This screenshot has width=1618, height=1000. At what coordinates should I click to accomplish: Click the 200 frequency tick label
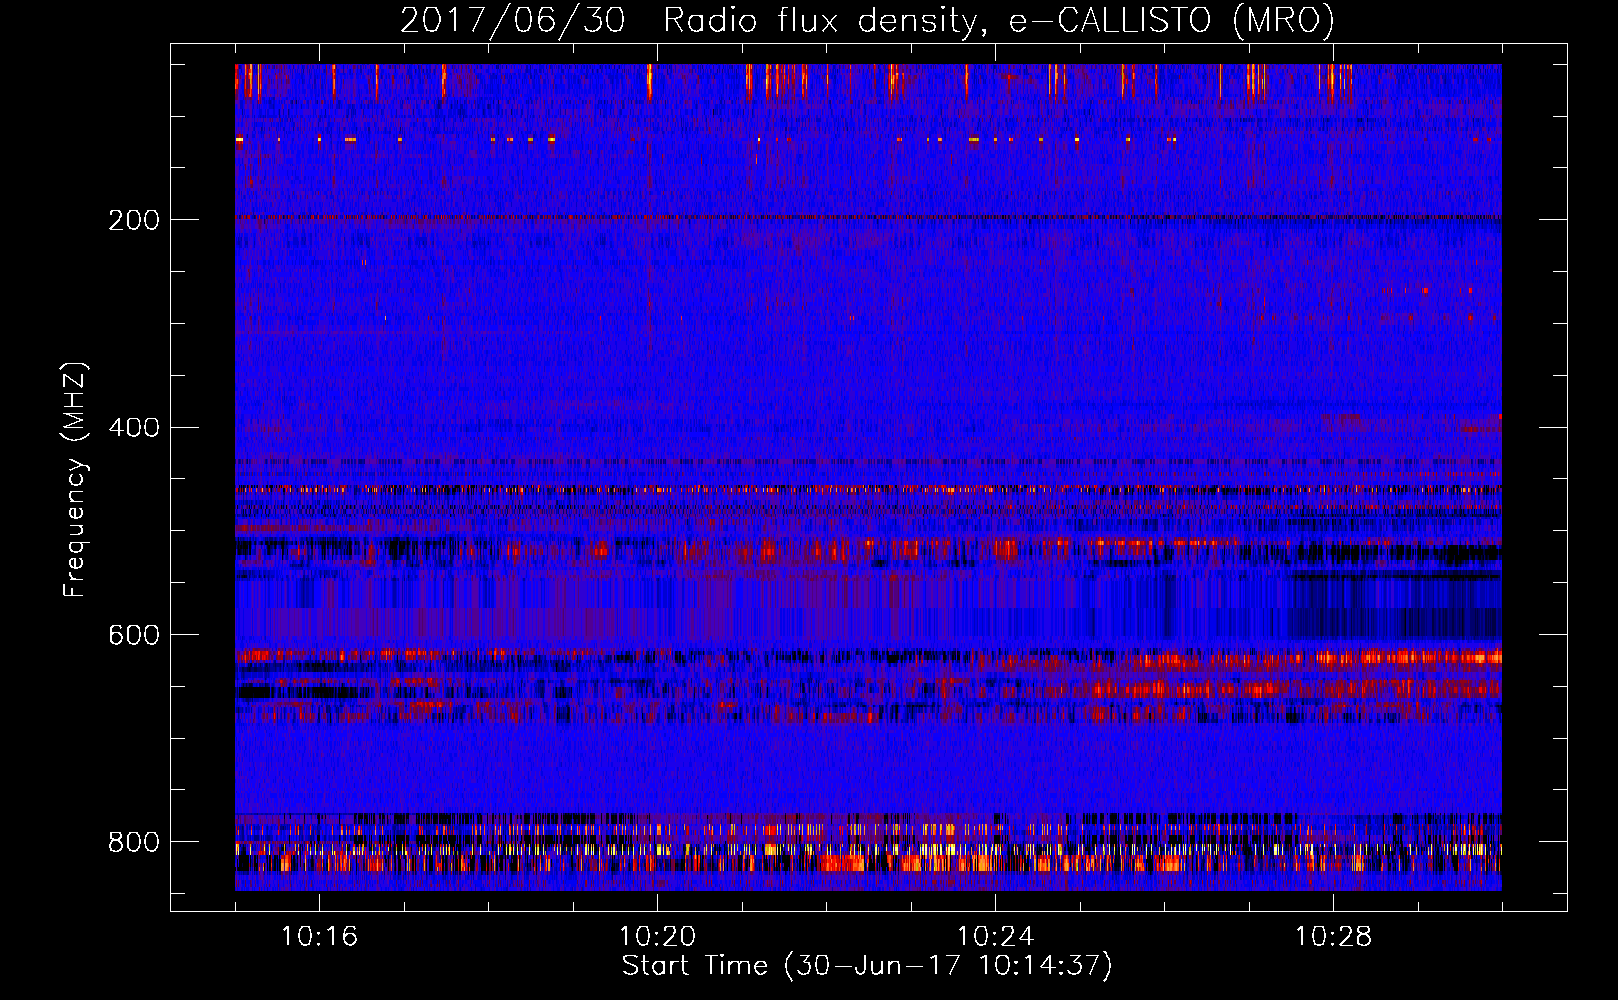coord(133,220)
